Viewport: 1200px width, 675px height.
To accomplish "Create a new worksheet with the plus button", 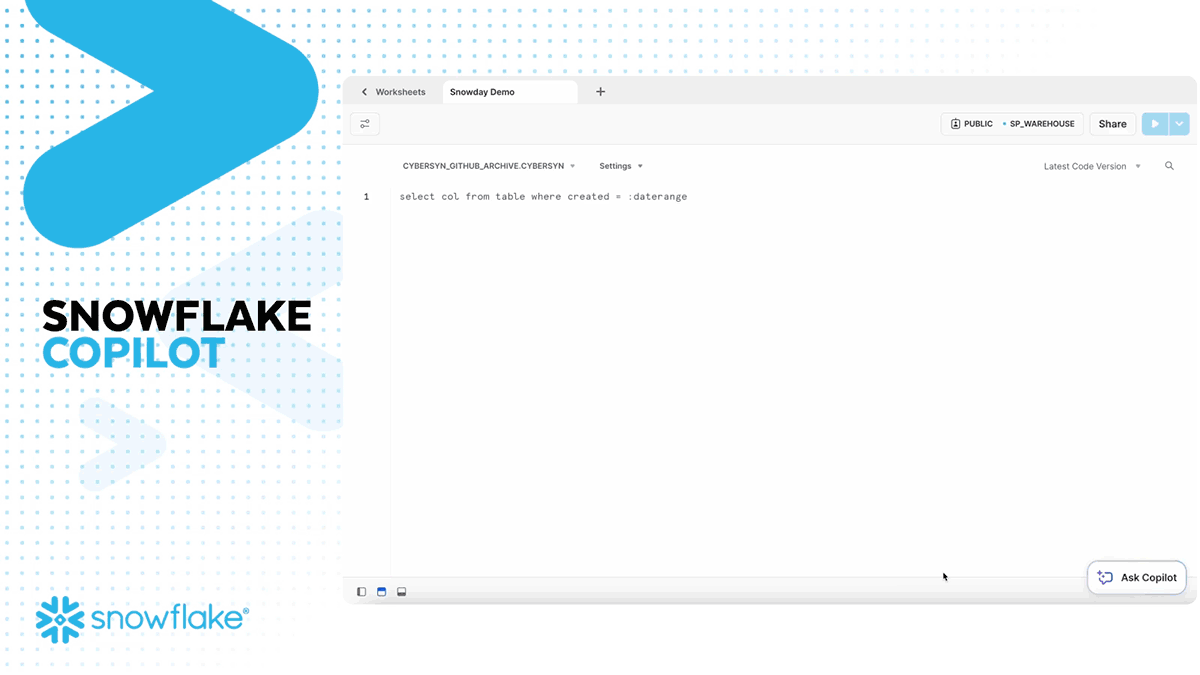I will click(x=600, y=90).
